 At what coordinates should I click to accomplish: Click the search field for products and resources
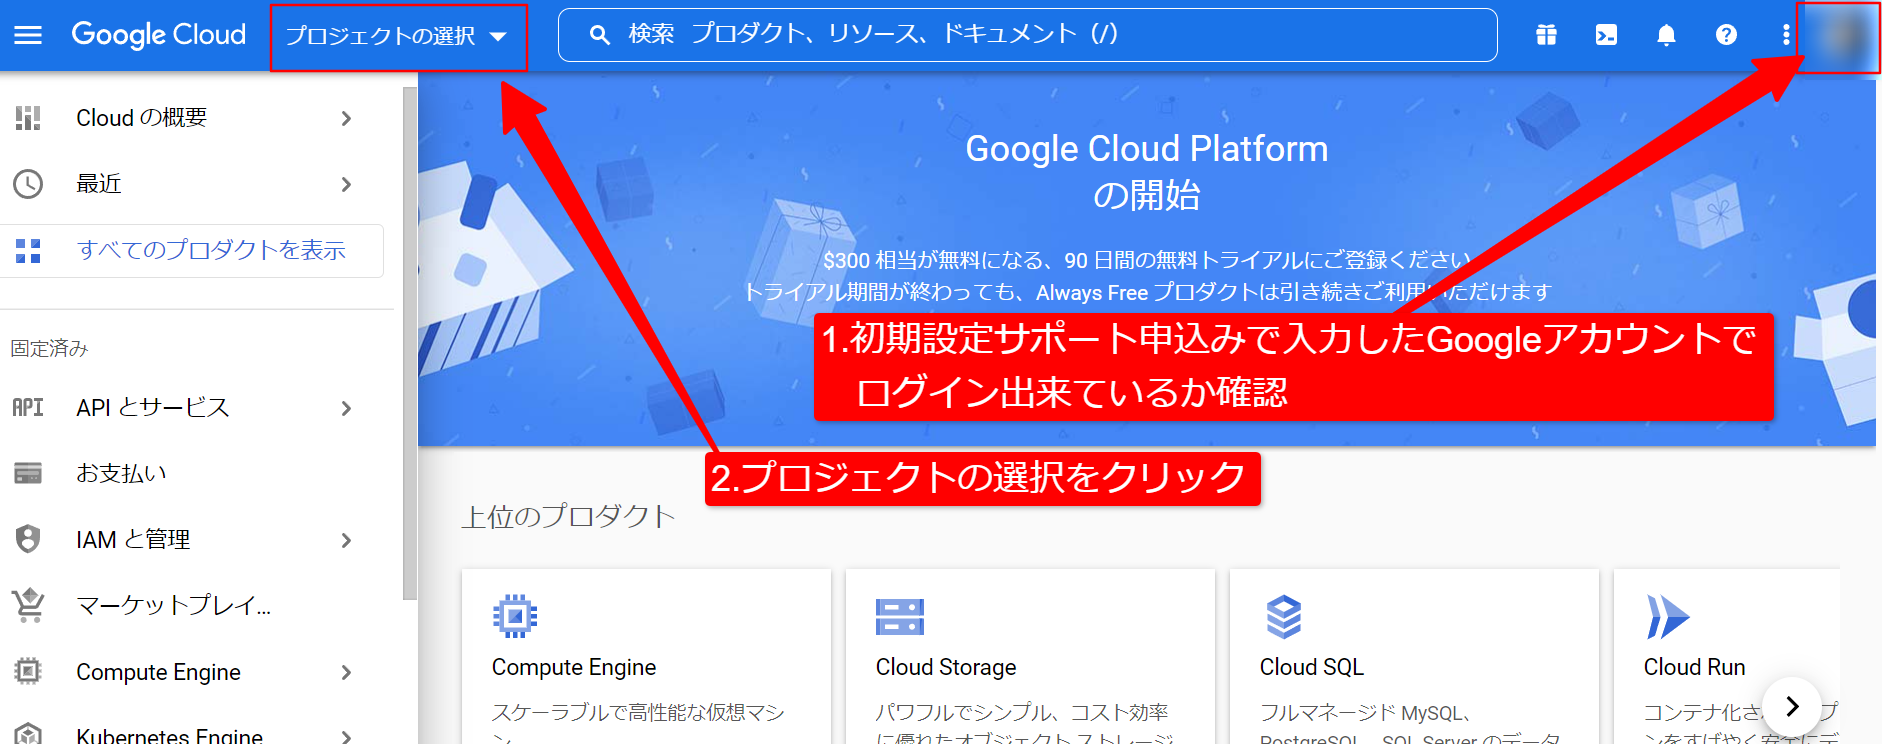1027,35
